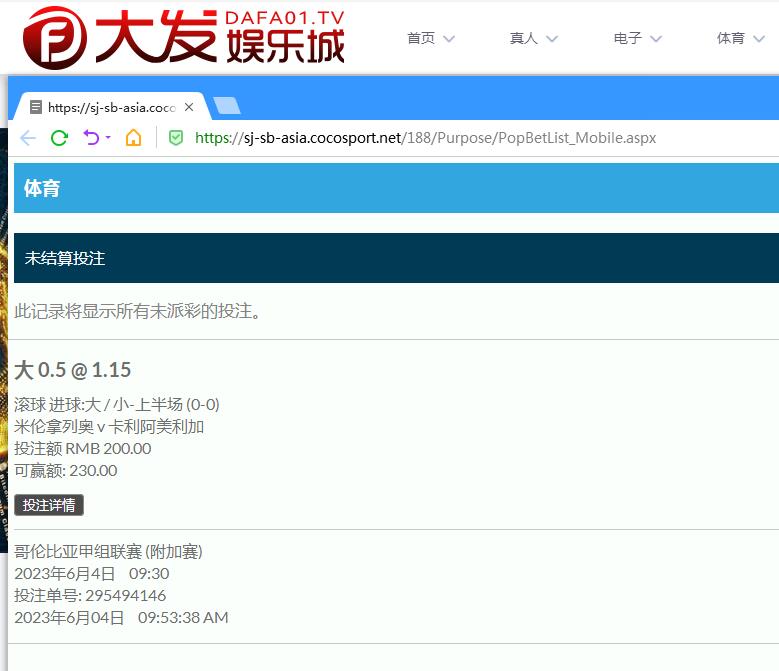Expand the 真人 navigation chevron
Viewport: 779px width, 671px height.
pyautogui.click(x=551, y=39)
